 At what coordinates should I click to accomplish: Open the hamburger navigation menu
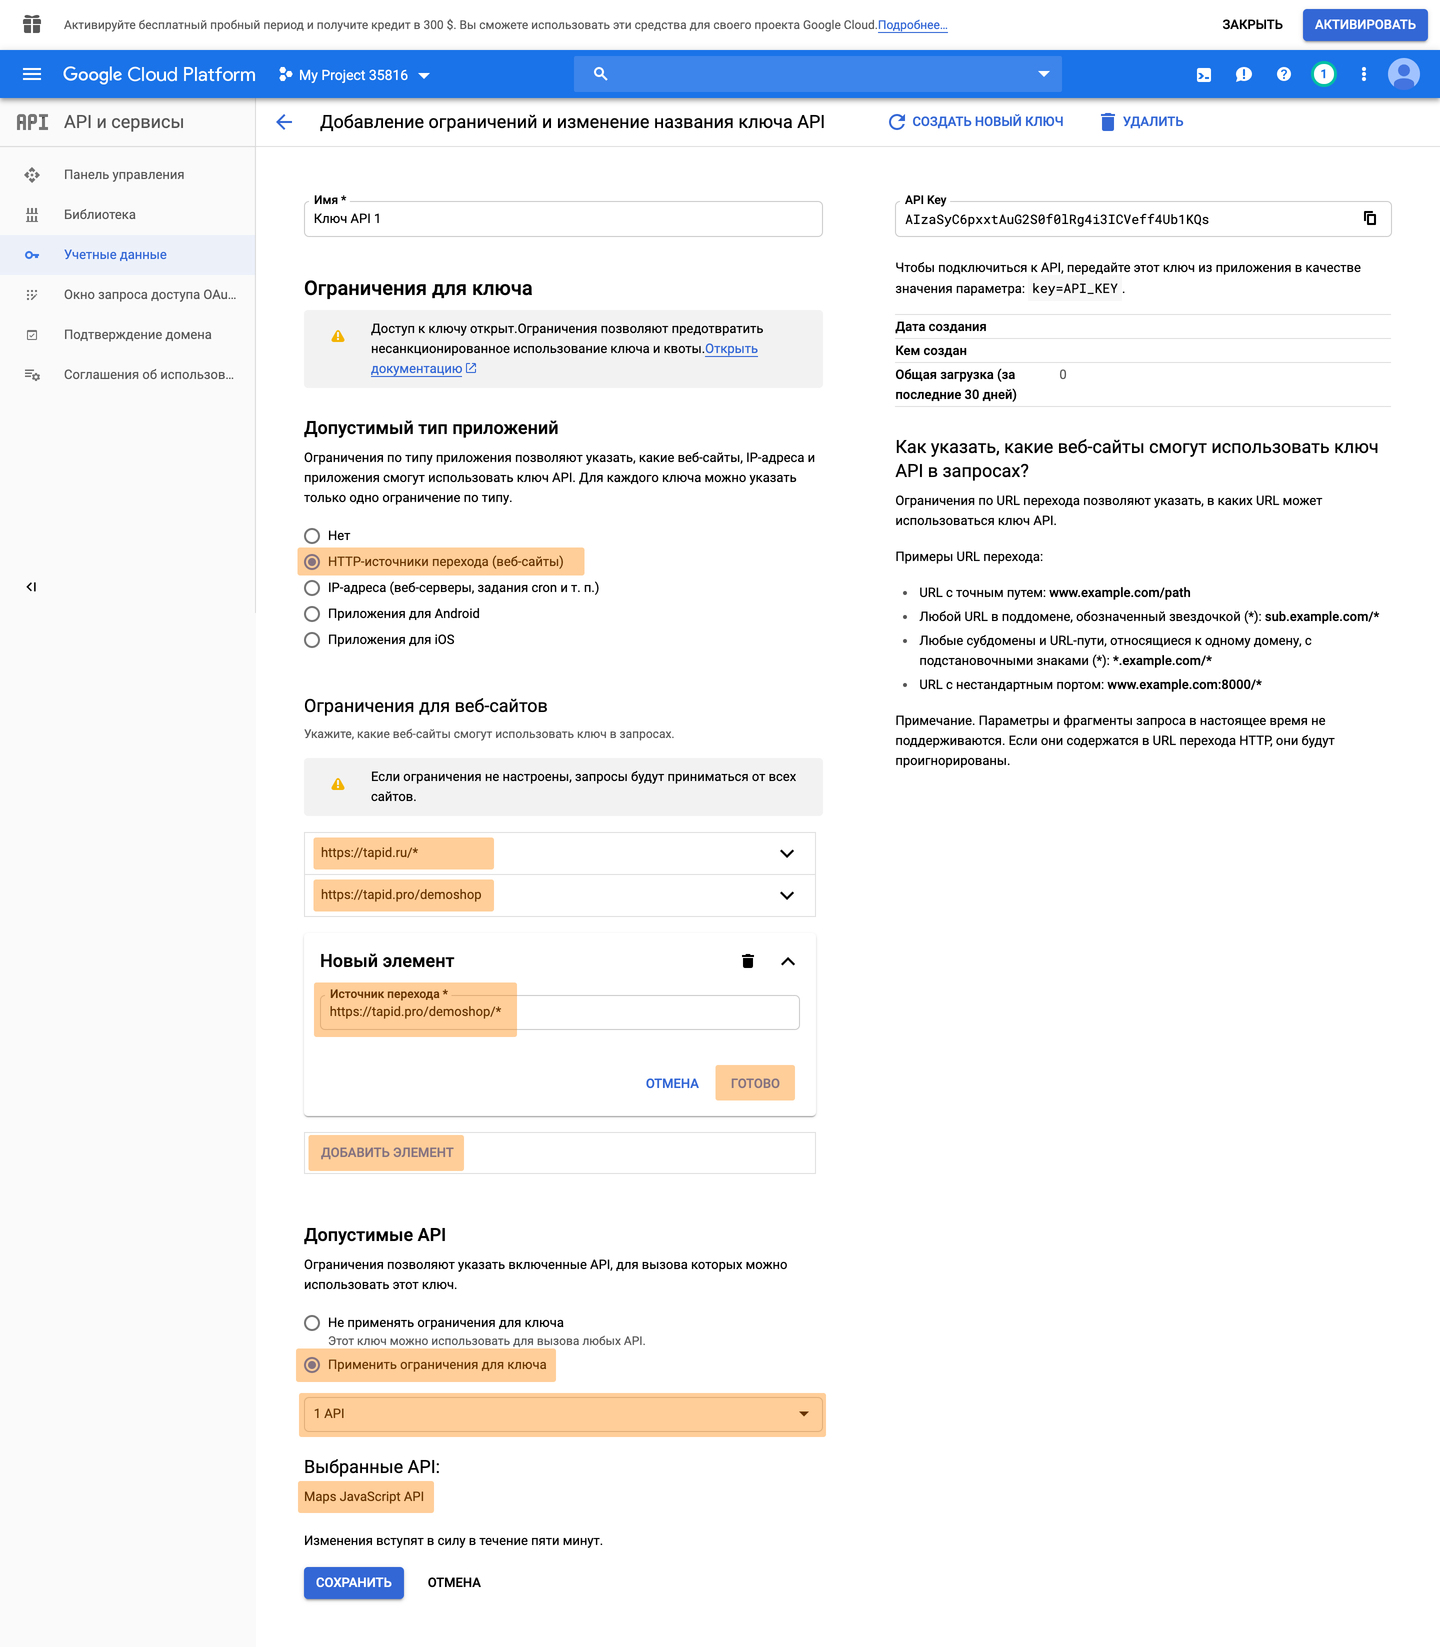click(32, 74)
